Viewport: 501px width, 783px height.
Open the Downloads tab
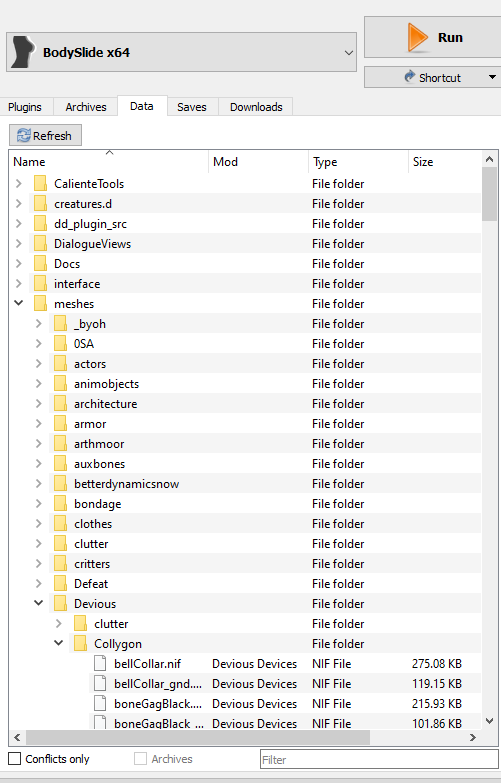pos(256,107)
